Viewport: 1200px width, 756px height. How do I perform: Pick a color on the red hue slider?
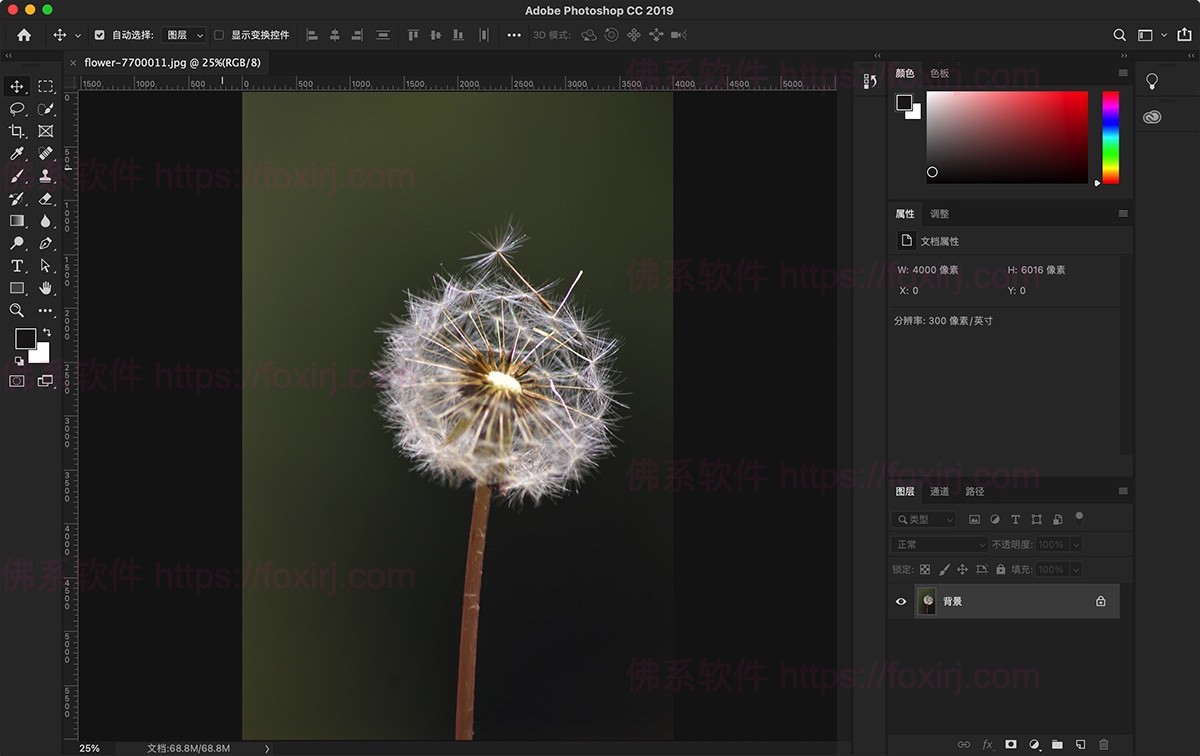tap(1110, 98)
